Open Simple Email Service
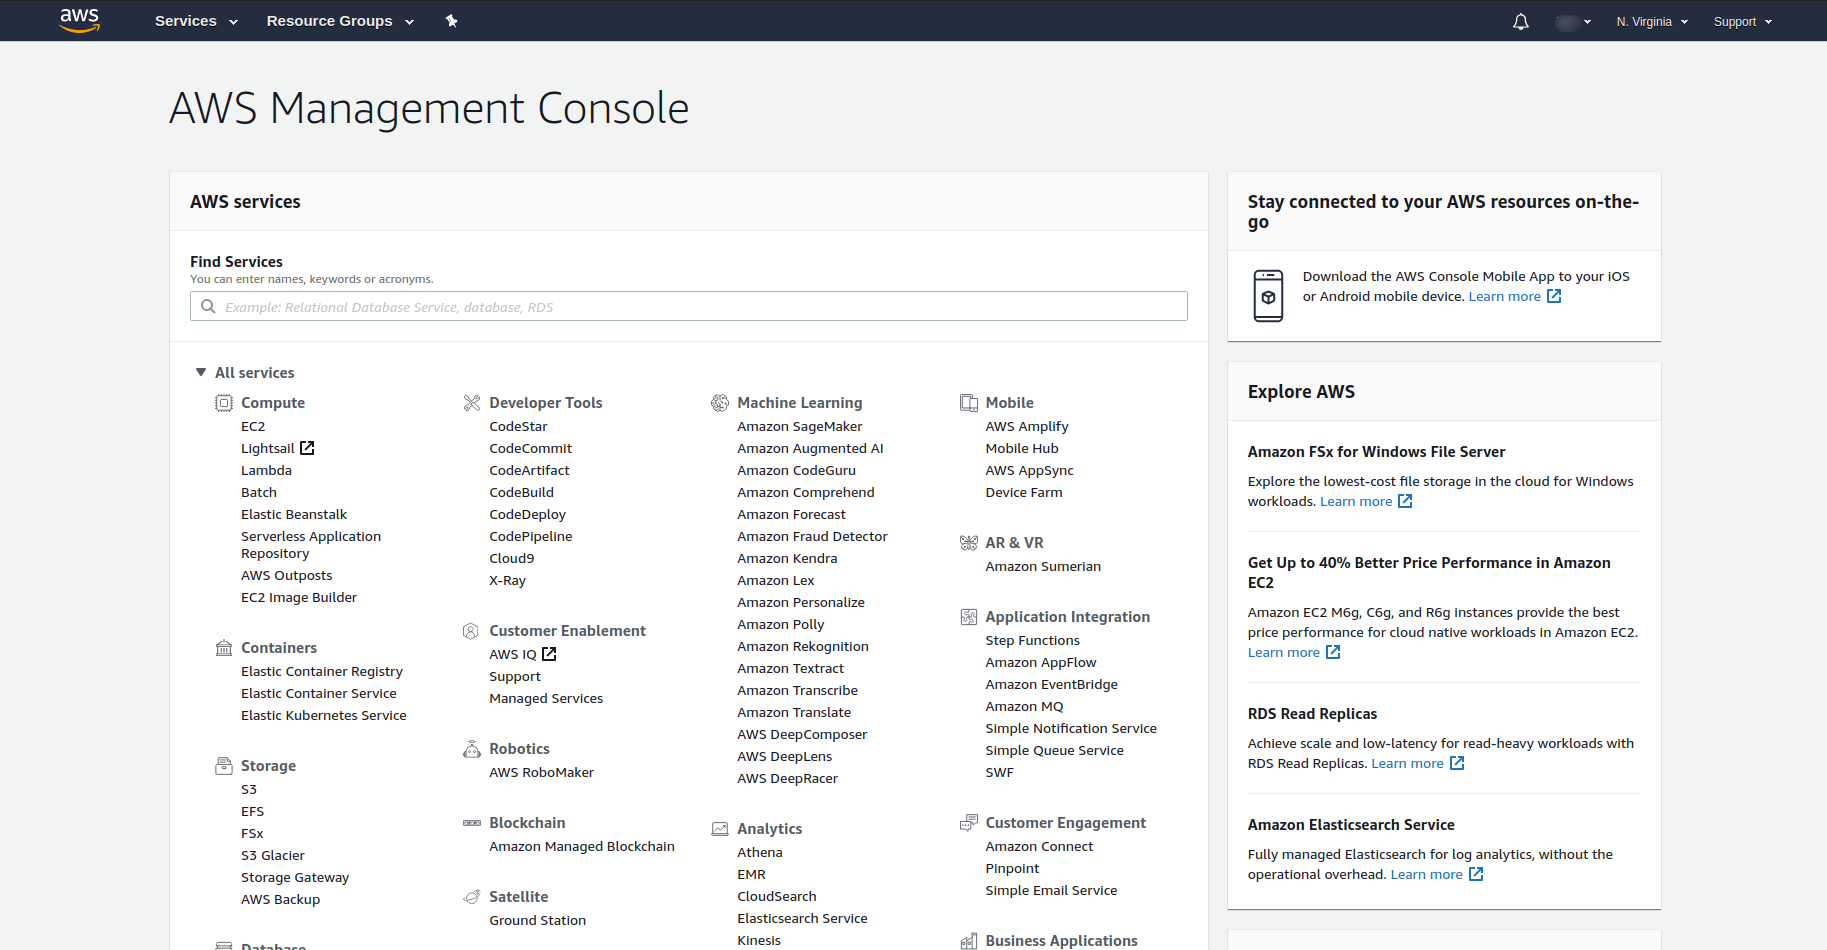The height and width of the screenshot is (950, 1827). [x=1051, y=891]
